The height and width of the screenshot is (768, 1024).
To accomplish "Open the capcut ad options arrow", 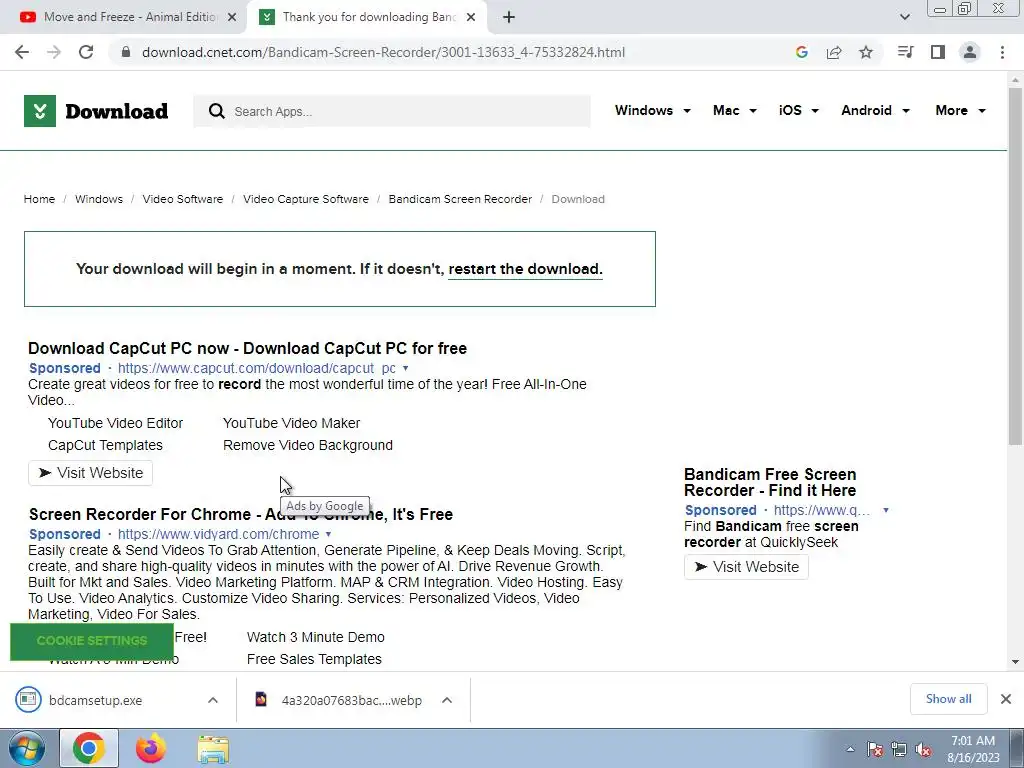I will click(406, 368).
